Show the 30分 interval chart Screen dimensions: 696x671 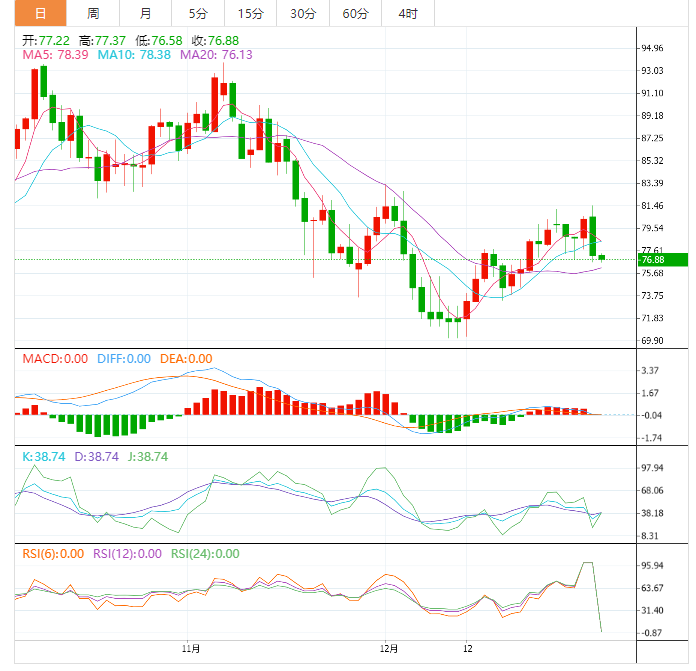303,14
